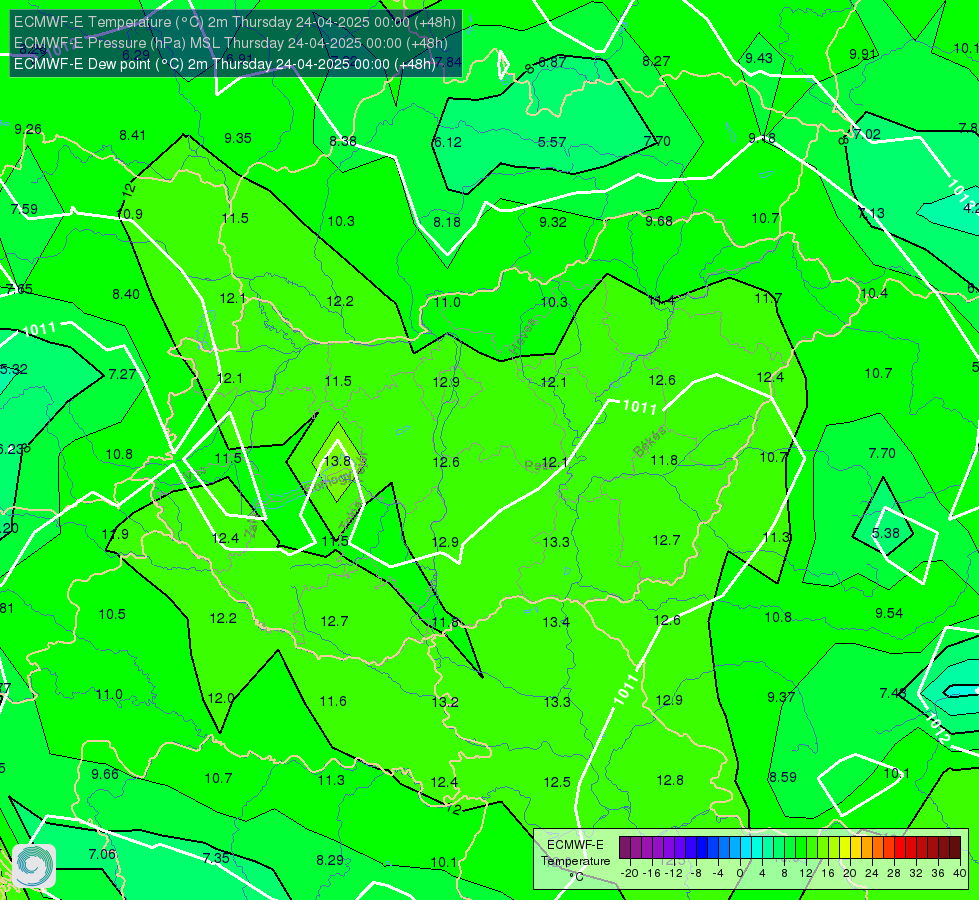
Task: Click the 5.38 temperature value
Action: (x=885, y=533)
